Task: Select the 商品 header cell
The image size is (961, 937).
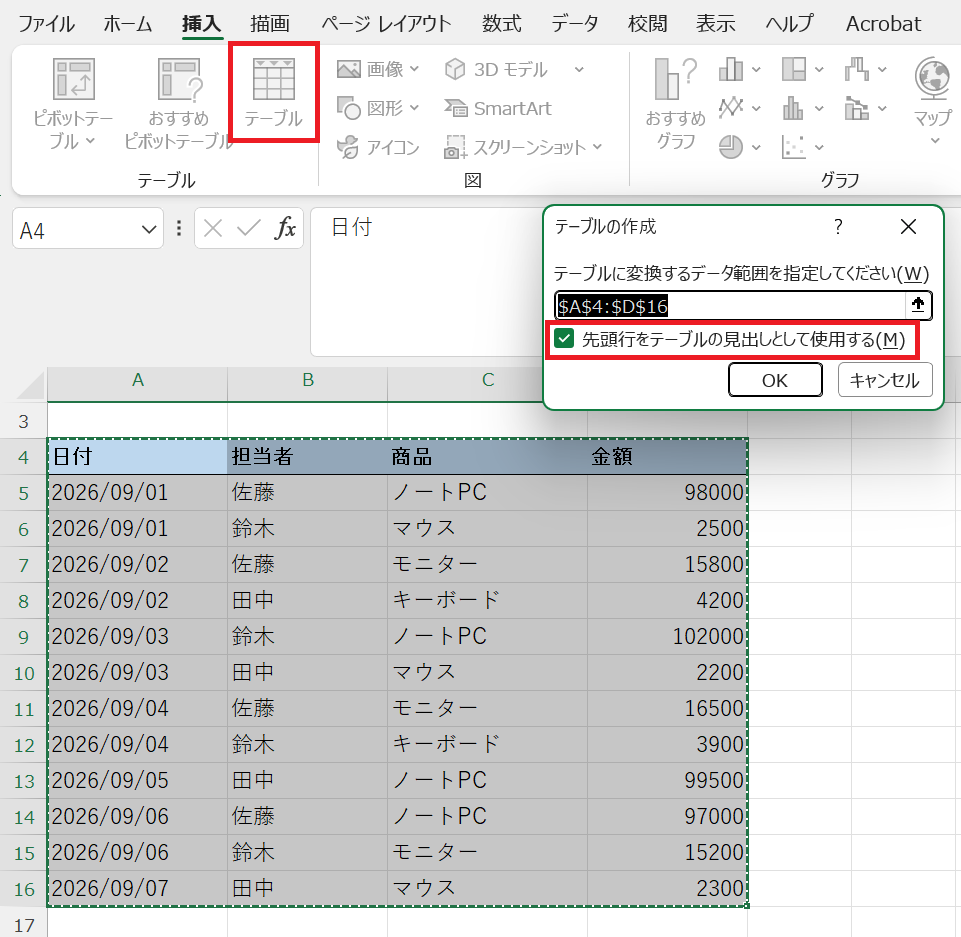Action: (487, 457)
